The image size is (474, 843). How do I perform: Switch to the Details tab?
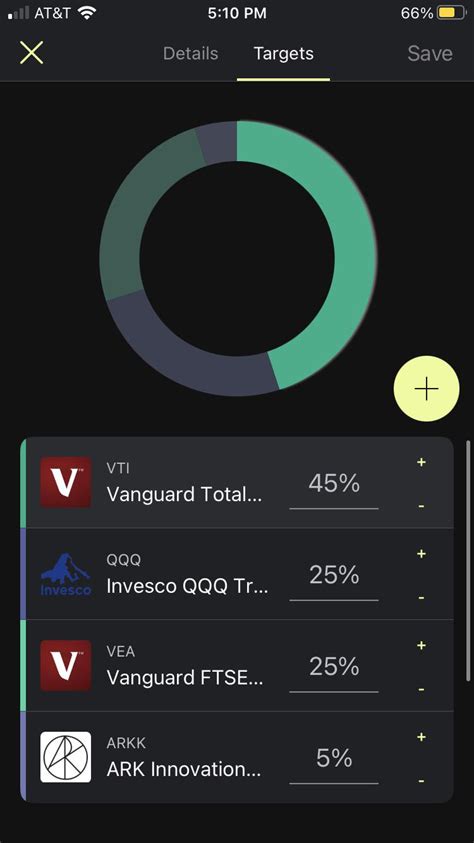(190, 53)
